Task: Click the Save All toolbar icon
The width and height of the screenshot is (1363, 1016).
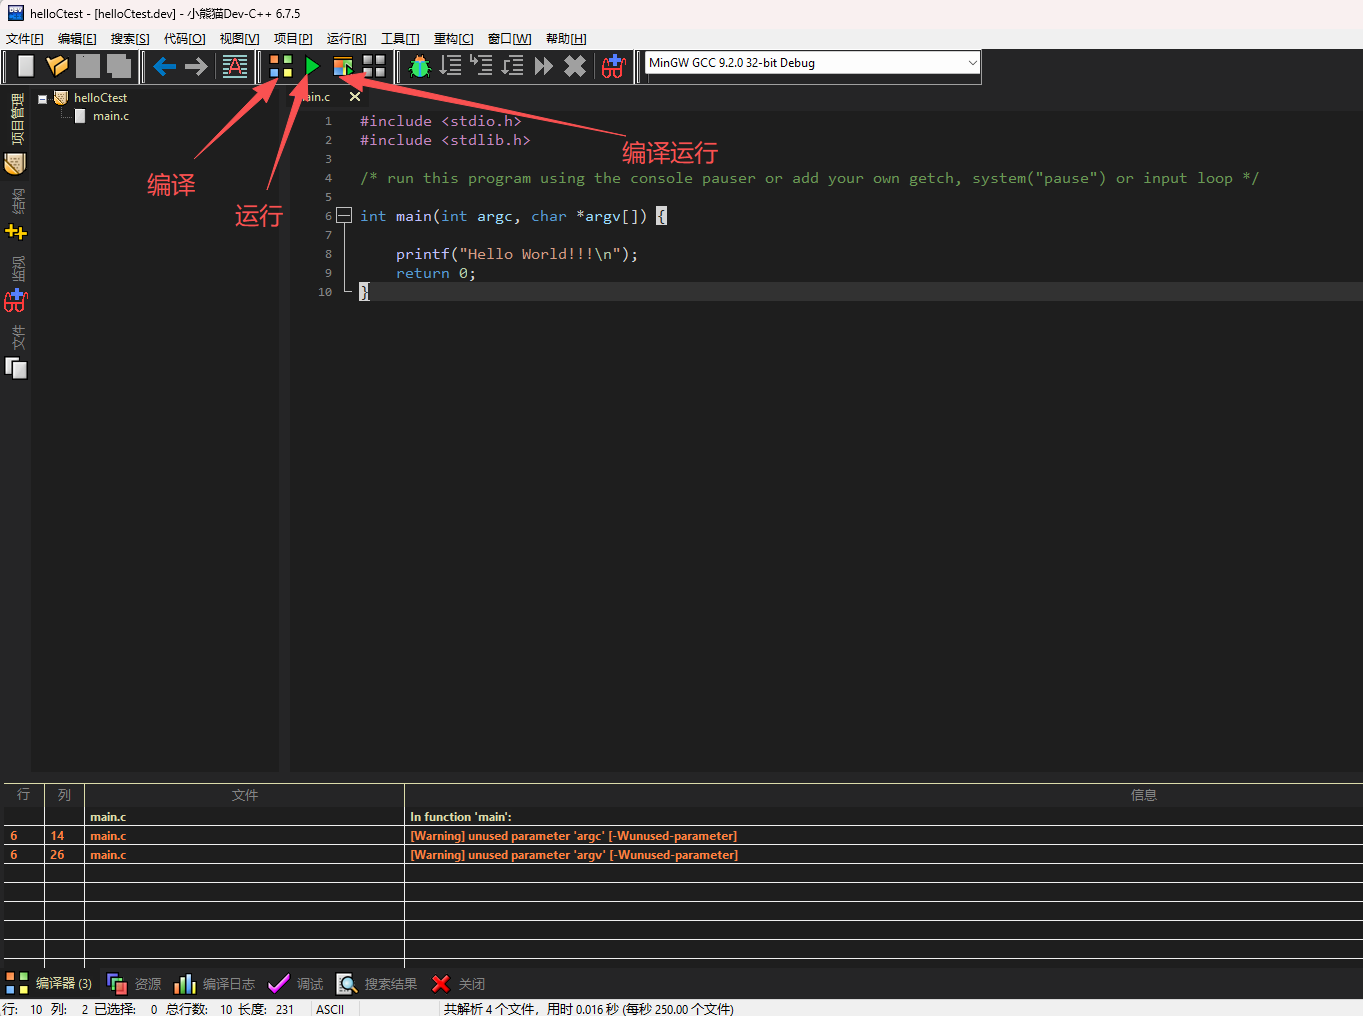Action: (119, 66)
